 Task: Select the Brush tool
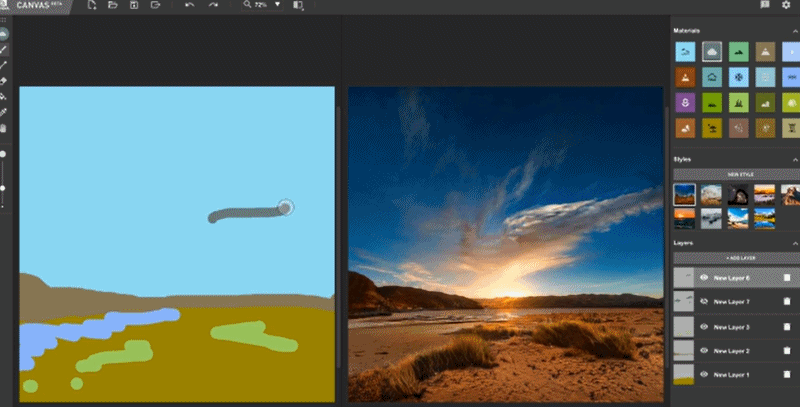point(4,49)
